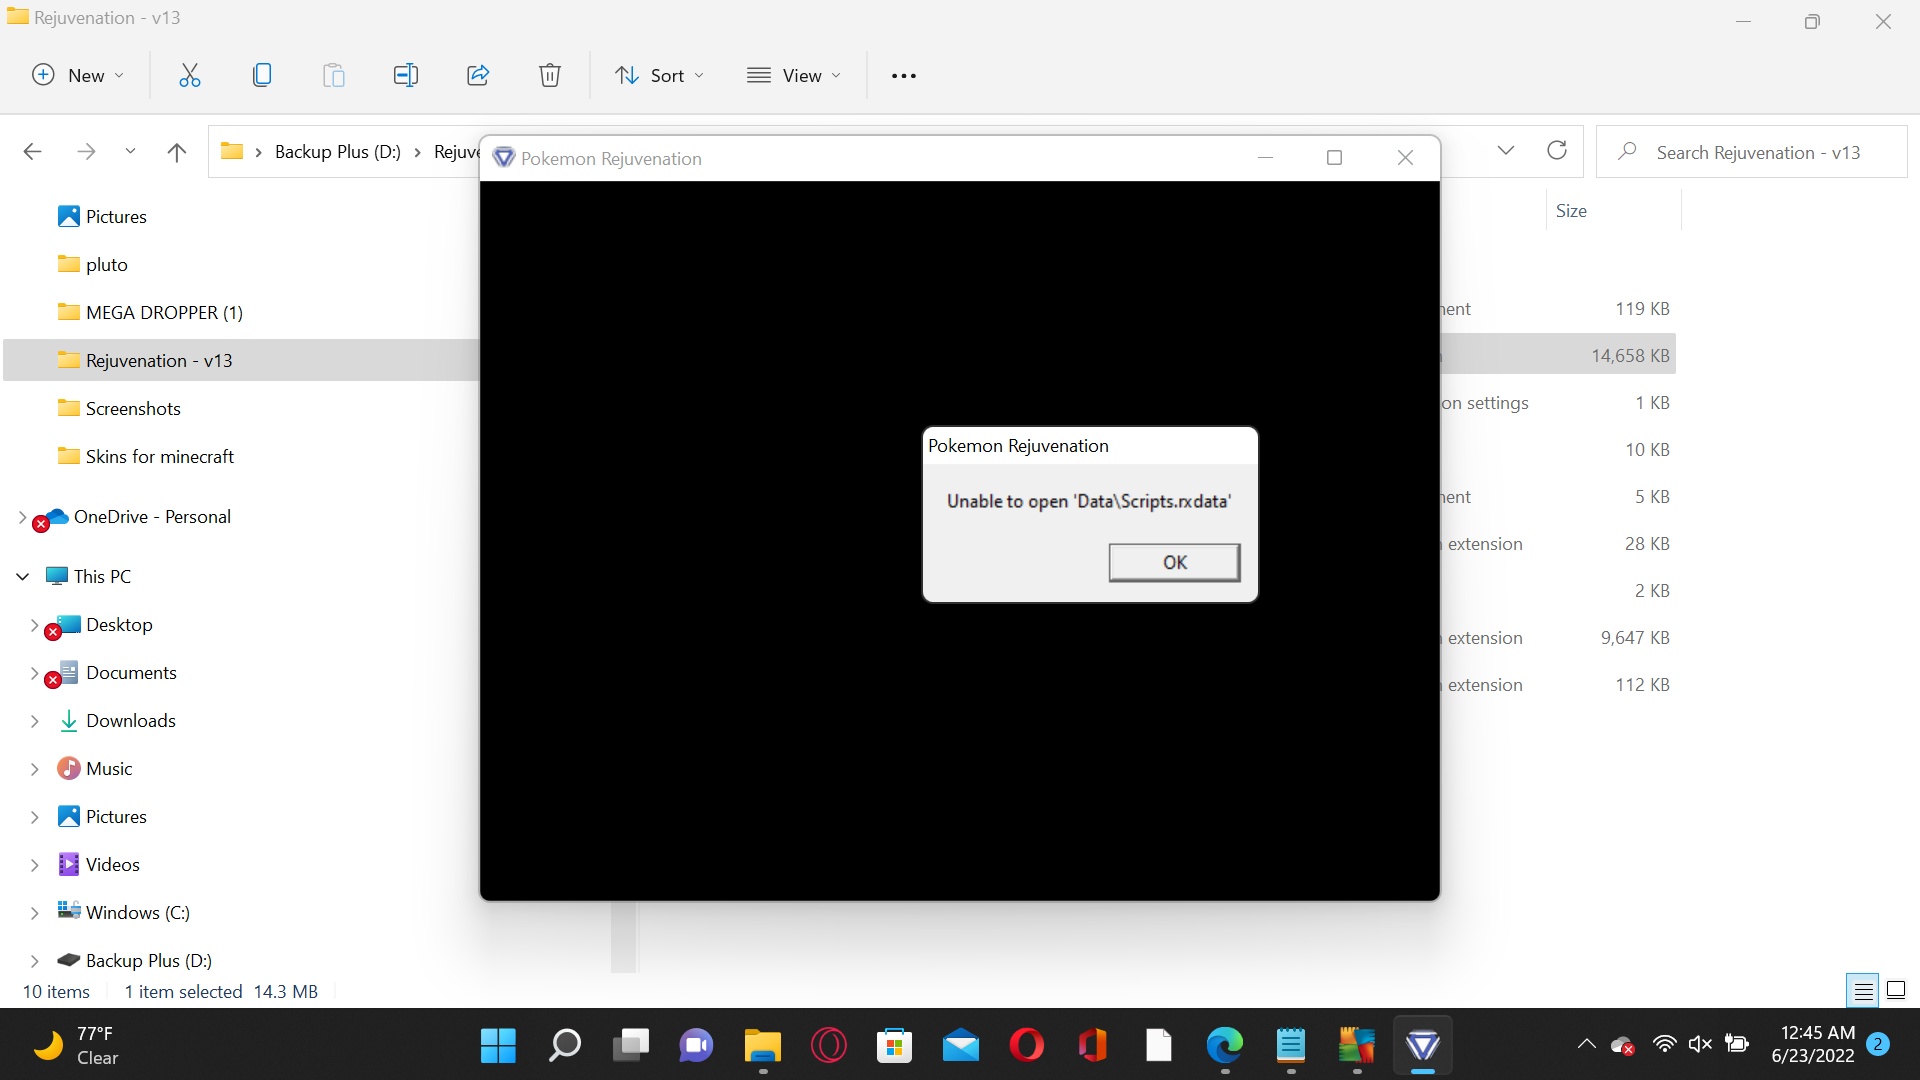Image resolution: width=1920 pixels, height=1080 pixels.
Task: Click the Search Rejuvenation - v13 box
Action: [x=1752, y=152]
